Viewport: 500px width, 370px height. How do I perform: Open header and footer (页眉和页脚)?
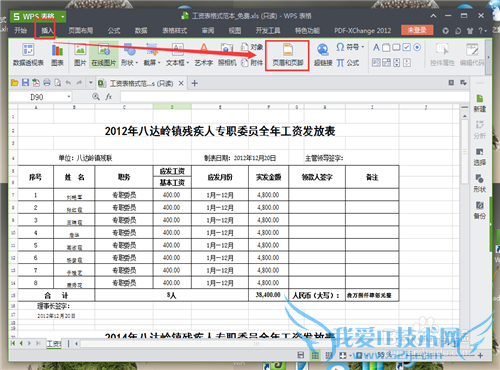[287, 55]
